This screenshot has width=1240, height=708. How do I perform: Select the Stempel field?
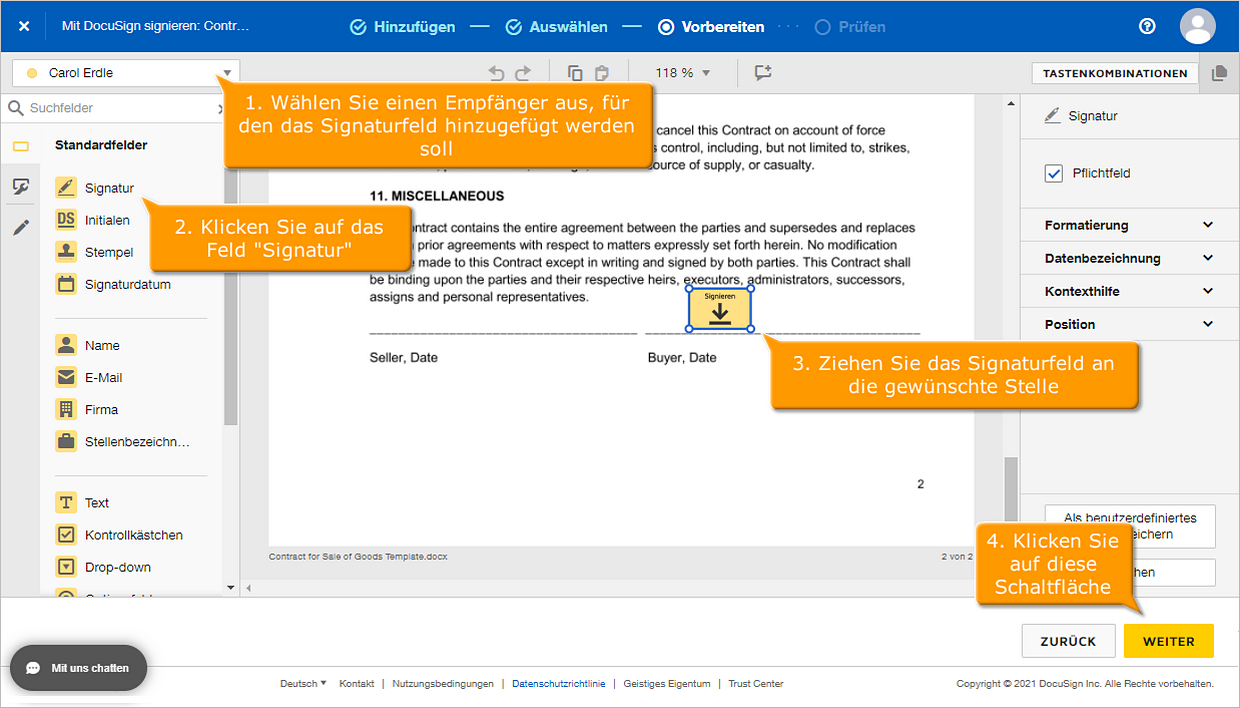(95, 252)
